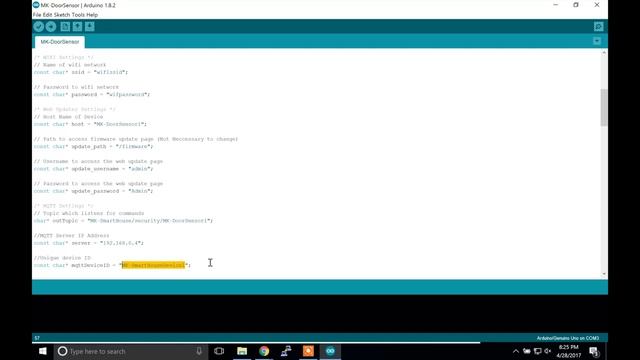Click the editor scrollbar down arrow
Screen dimensions: 640x360
pos(604,274)
